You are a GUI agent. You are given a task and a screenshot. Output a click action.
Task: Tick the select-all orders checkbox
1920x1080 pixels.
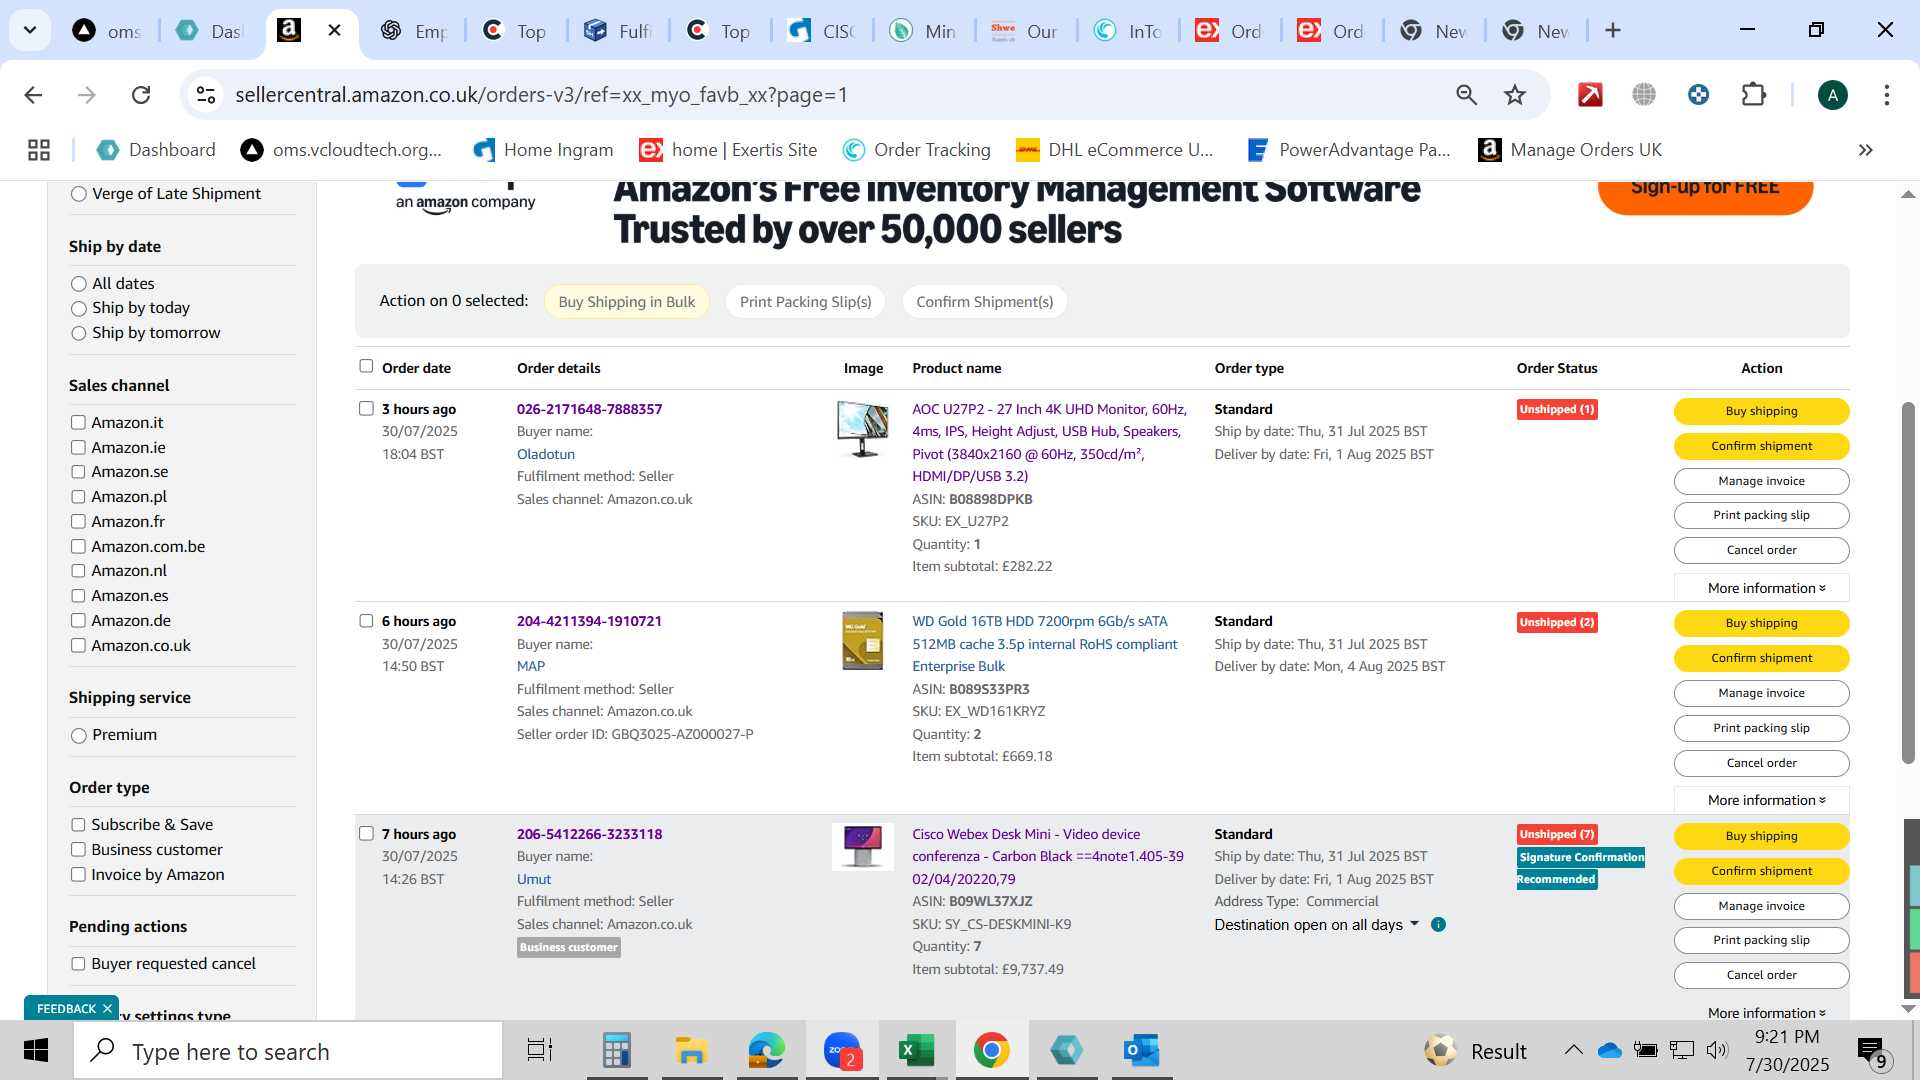click(366, 366)
